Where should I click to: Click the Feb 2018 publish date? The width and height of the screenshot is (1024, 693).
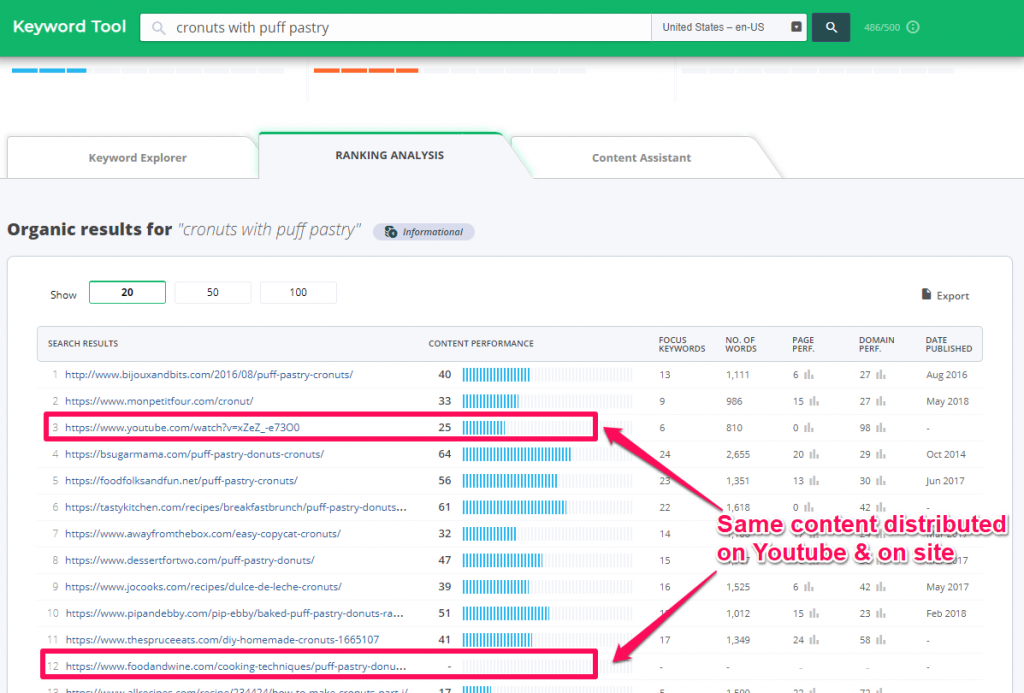[946, 613]
